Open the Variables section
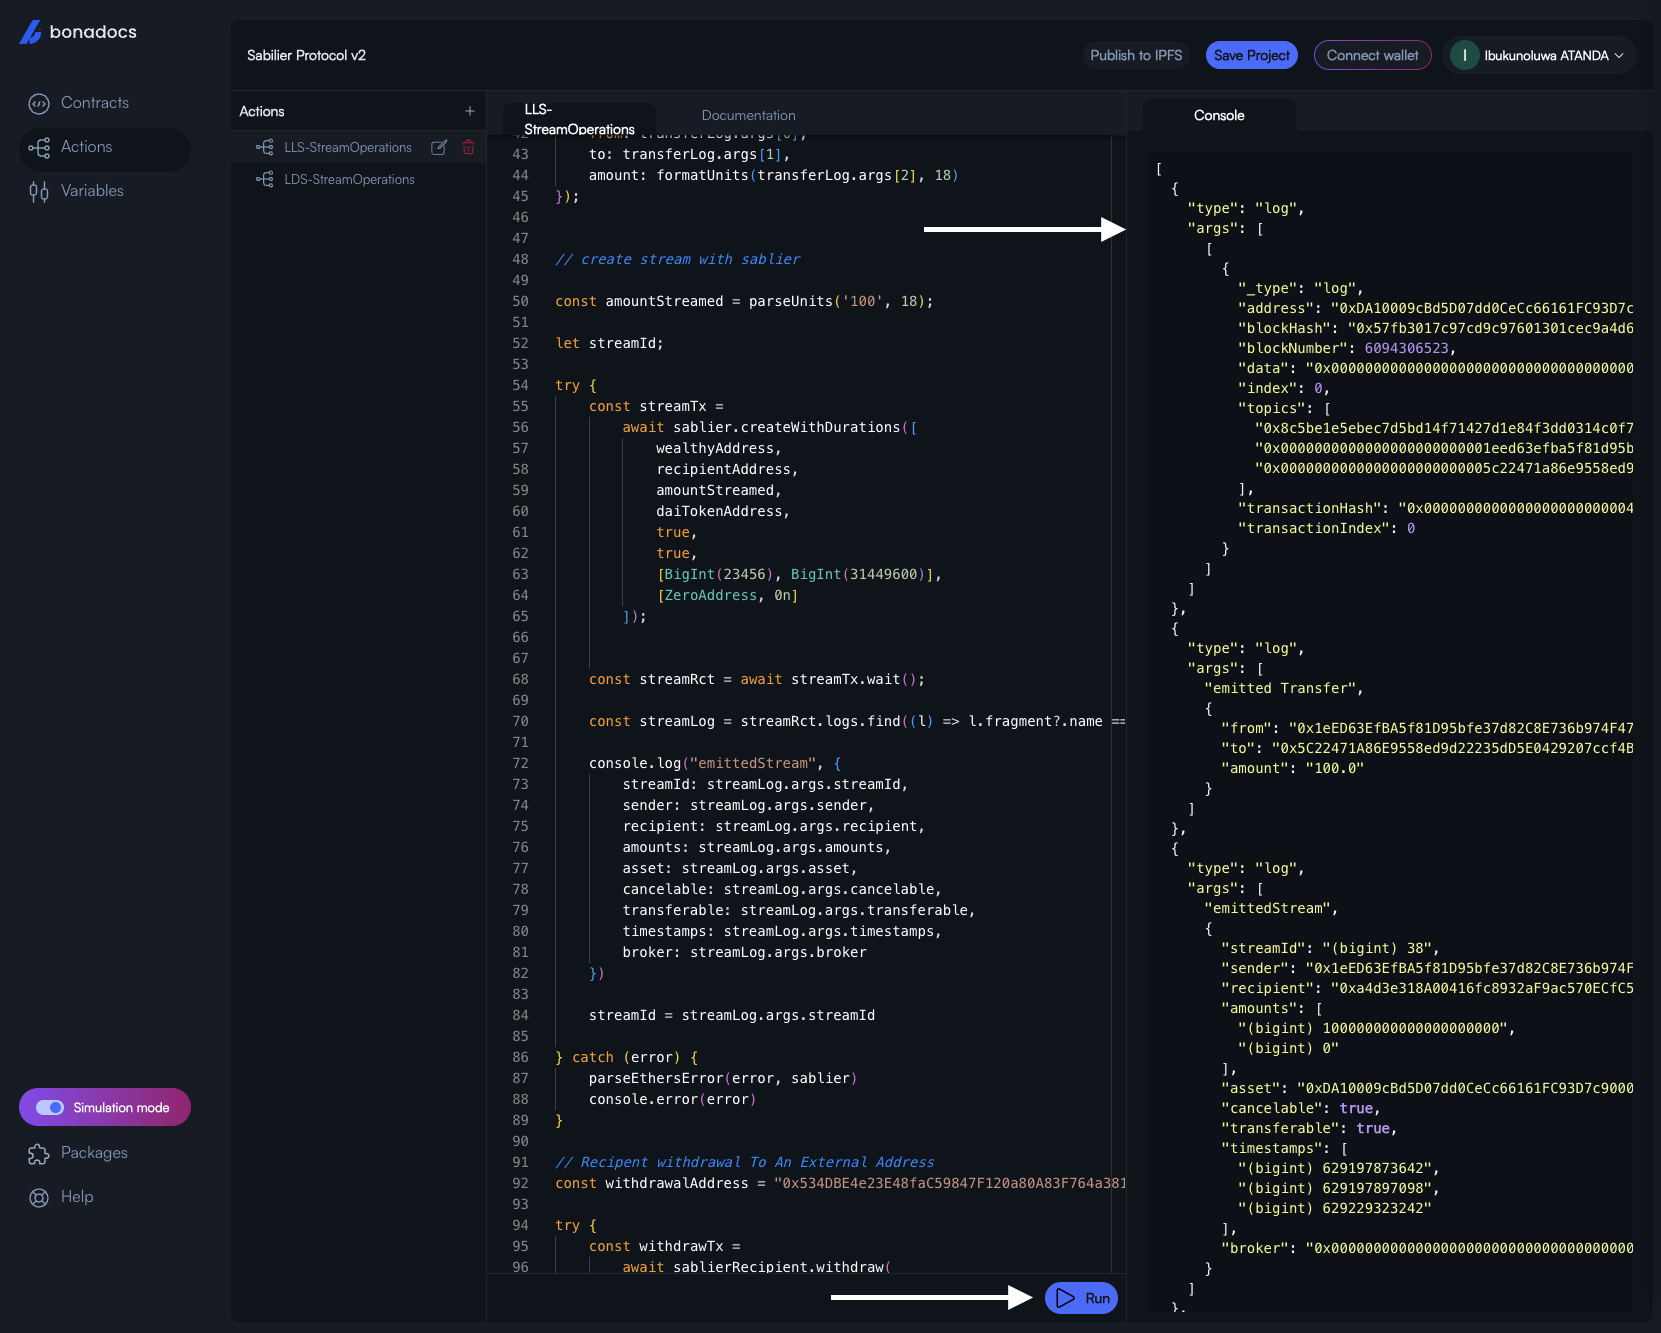 click(x=92, y=191)
